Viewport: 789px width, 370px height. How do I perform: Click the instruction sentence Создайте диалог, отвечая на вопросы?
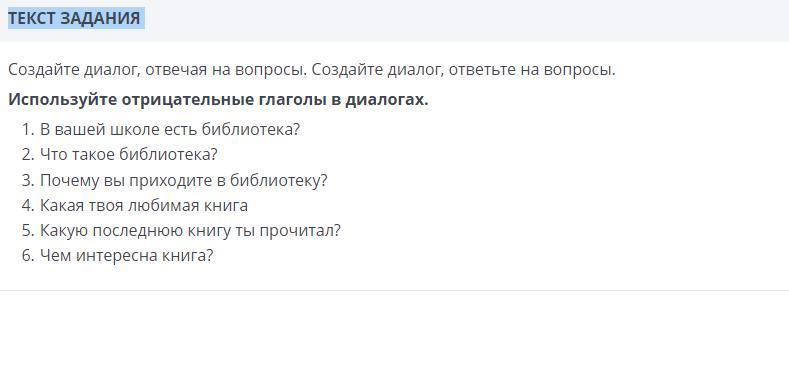[x=157, y=70]
